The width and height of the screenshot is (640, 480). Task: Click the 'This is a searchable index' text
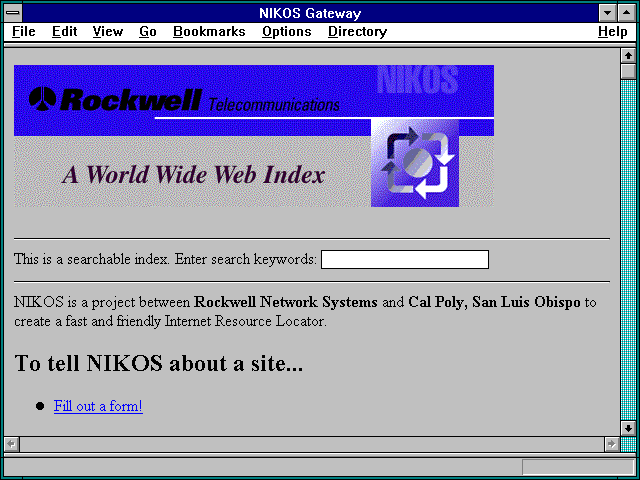point(91,259)
